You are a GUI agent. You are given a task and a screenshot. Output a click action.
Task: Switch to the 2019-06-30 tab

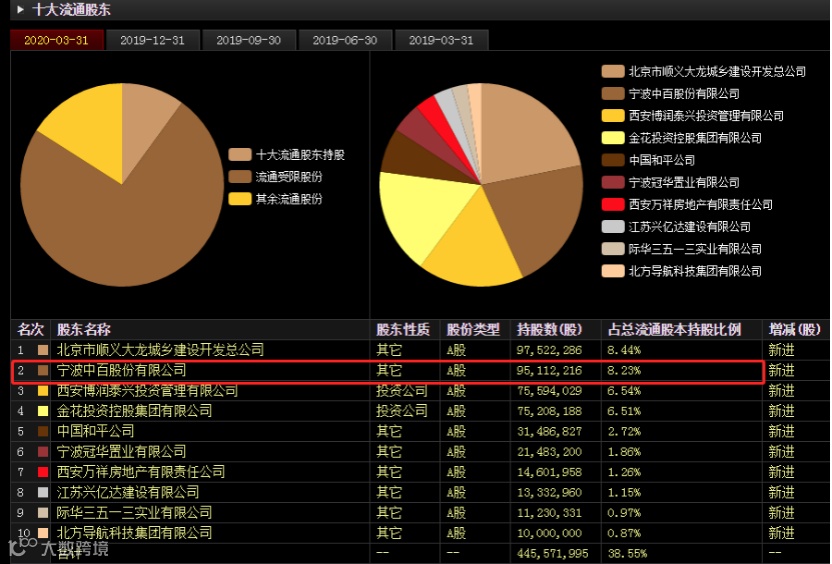click(345, 40)
